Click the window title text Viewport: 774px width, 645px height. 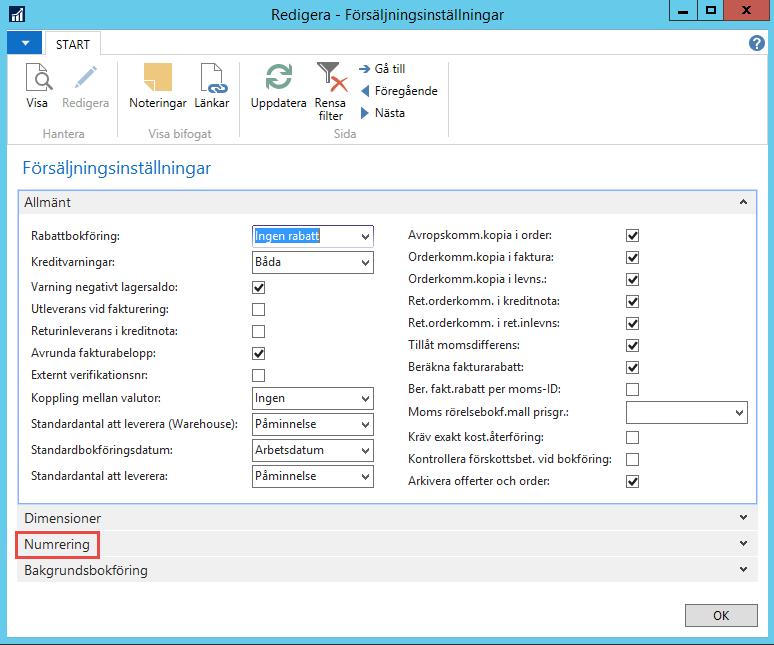coord(387,15)
